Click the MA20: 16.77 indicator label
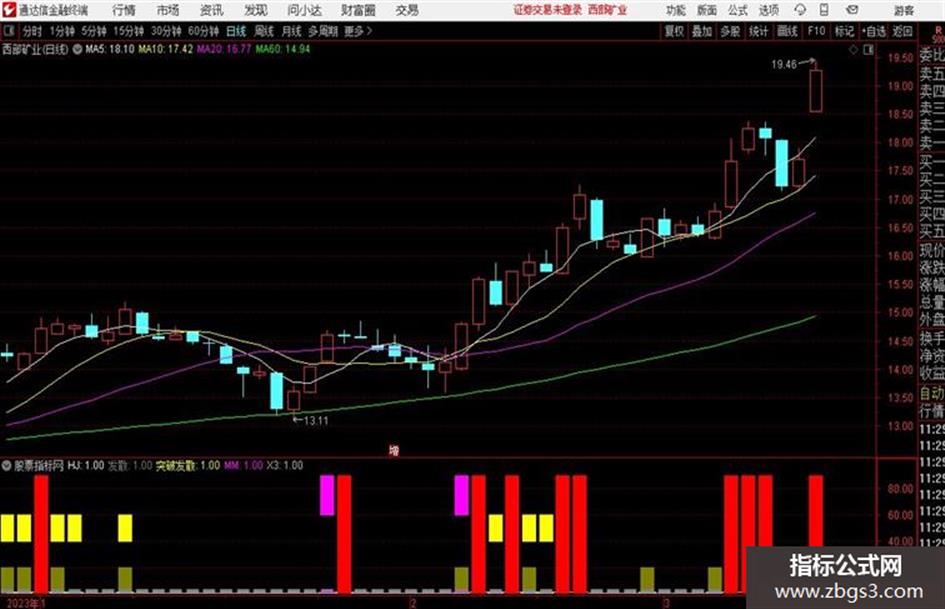Screen dimensions: 945x609 tap(224, 49)
